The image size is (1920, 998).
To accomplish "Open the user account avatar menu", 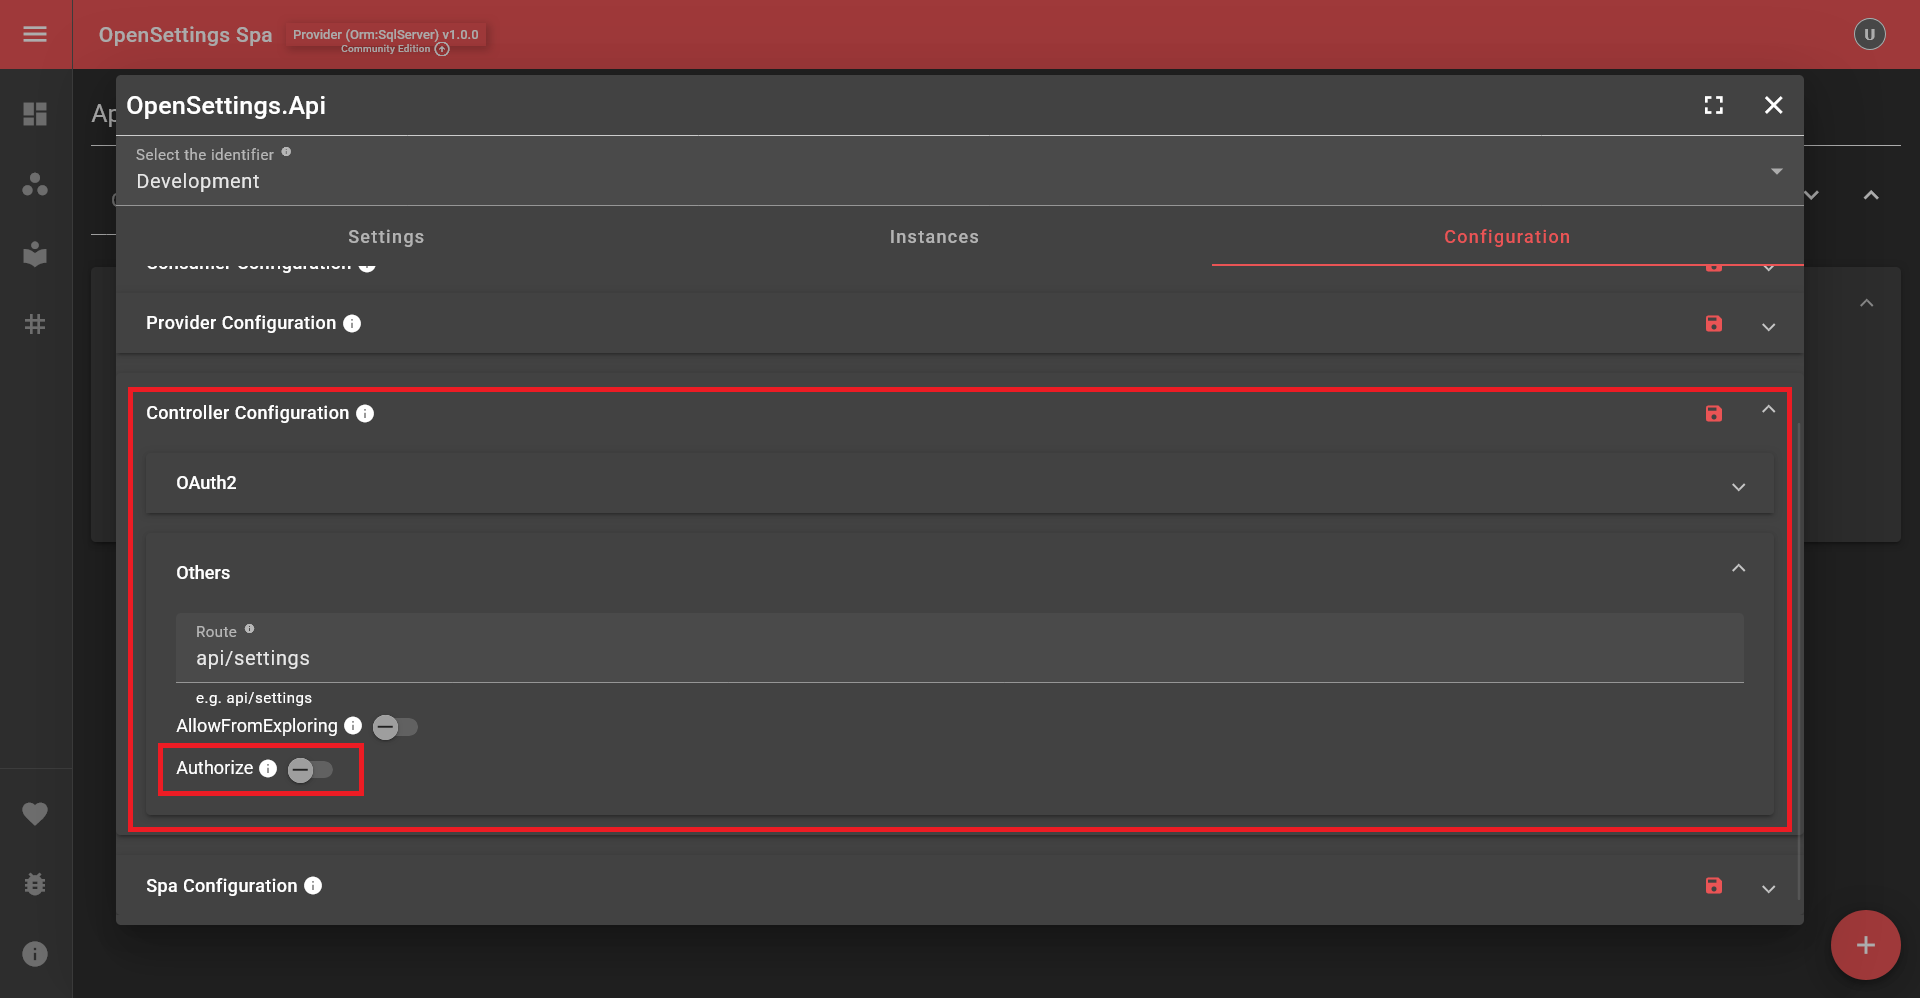I will click(x=1869, y=34).
